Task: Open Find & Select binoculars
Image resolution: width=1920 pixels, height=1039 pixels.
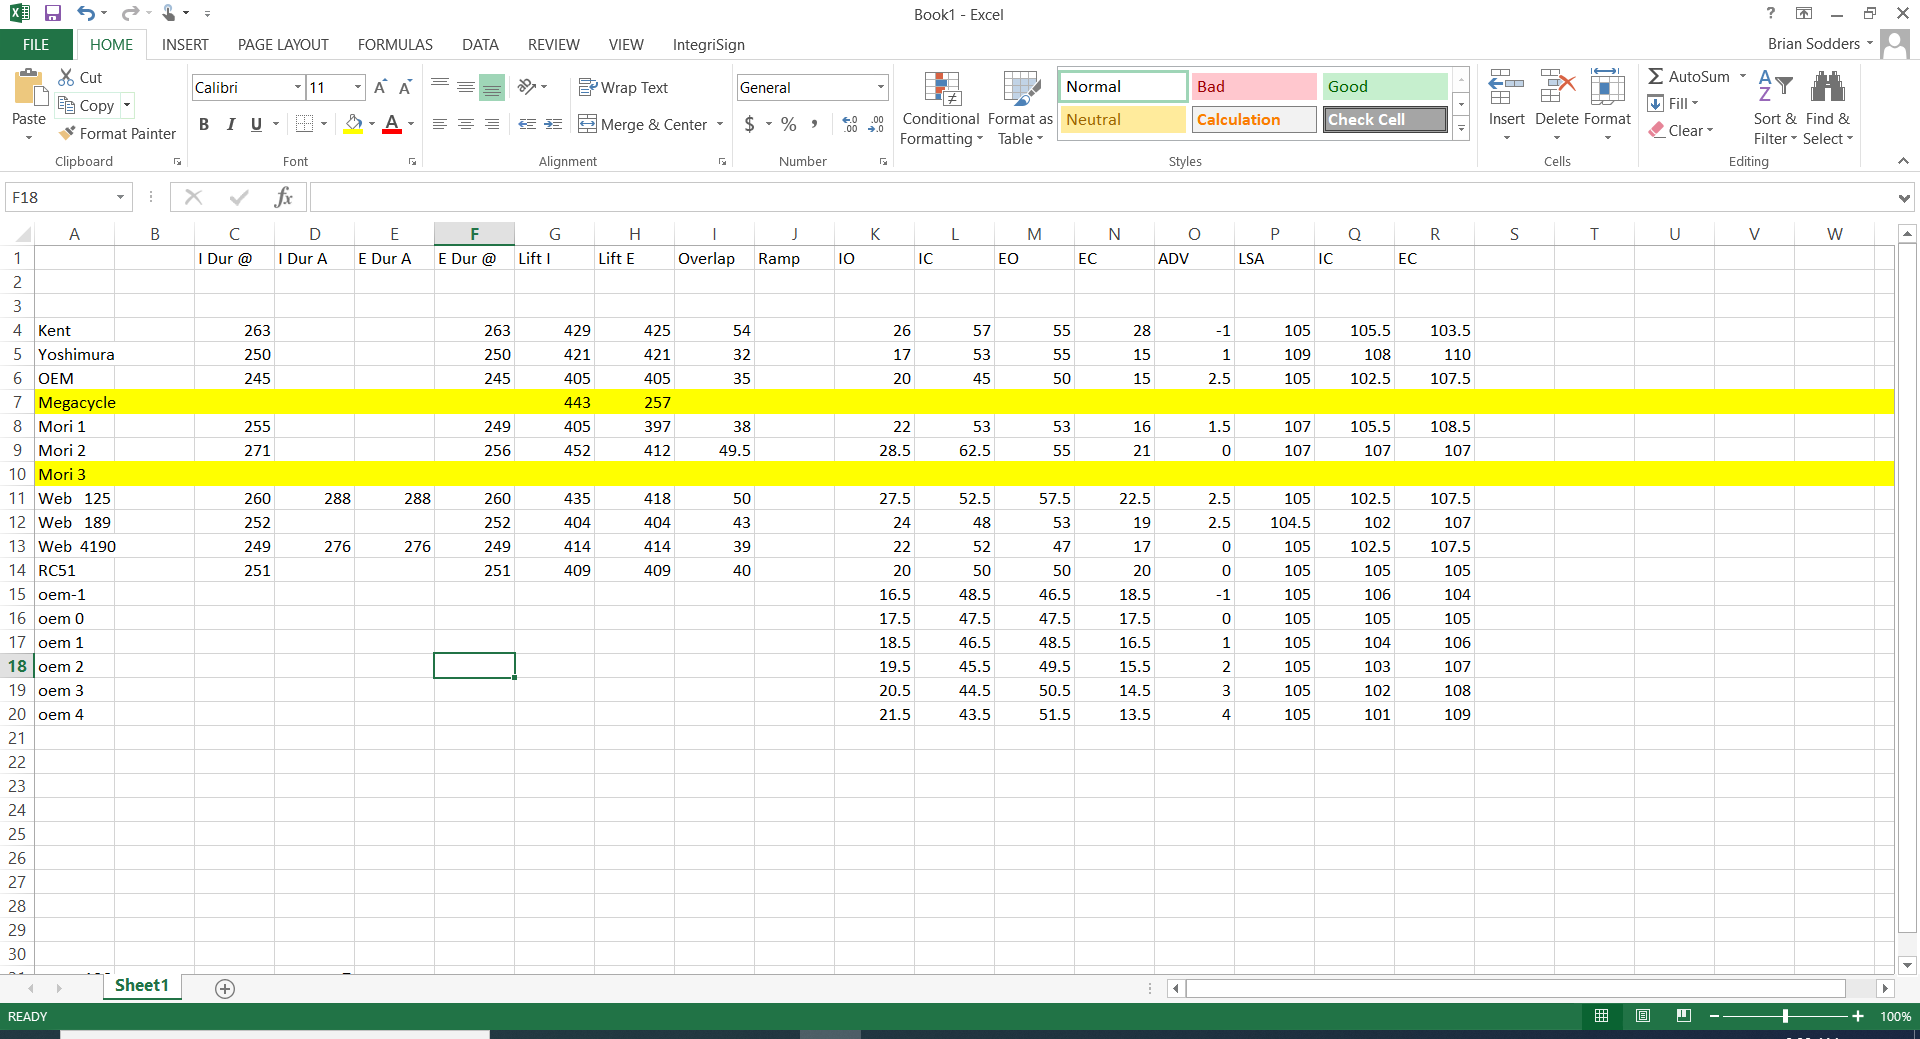Action: coord(1828,108)
